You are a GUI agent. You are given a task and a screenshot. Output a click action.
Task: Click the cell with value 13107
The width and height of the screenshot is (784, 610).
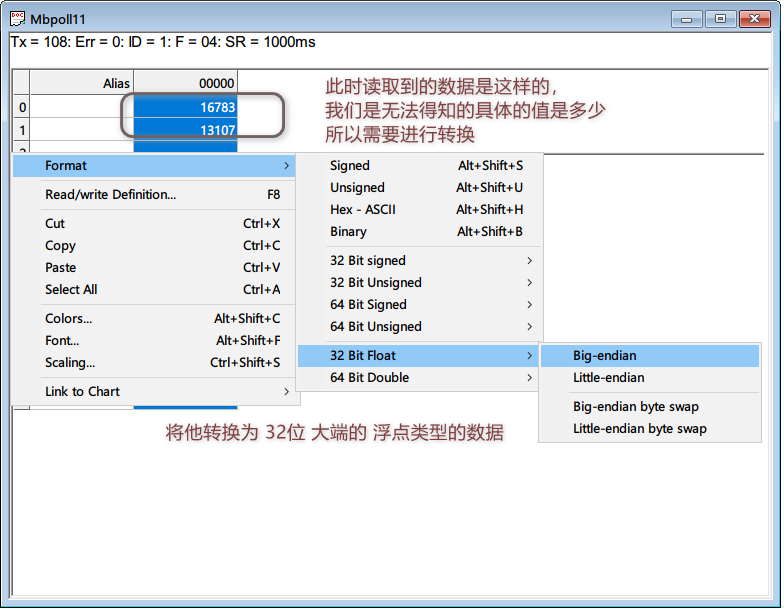coord(186,130)
